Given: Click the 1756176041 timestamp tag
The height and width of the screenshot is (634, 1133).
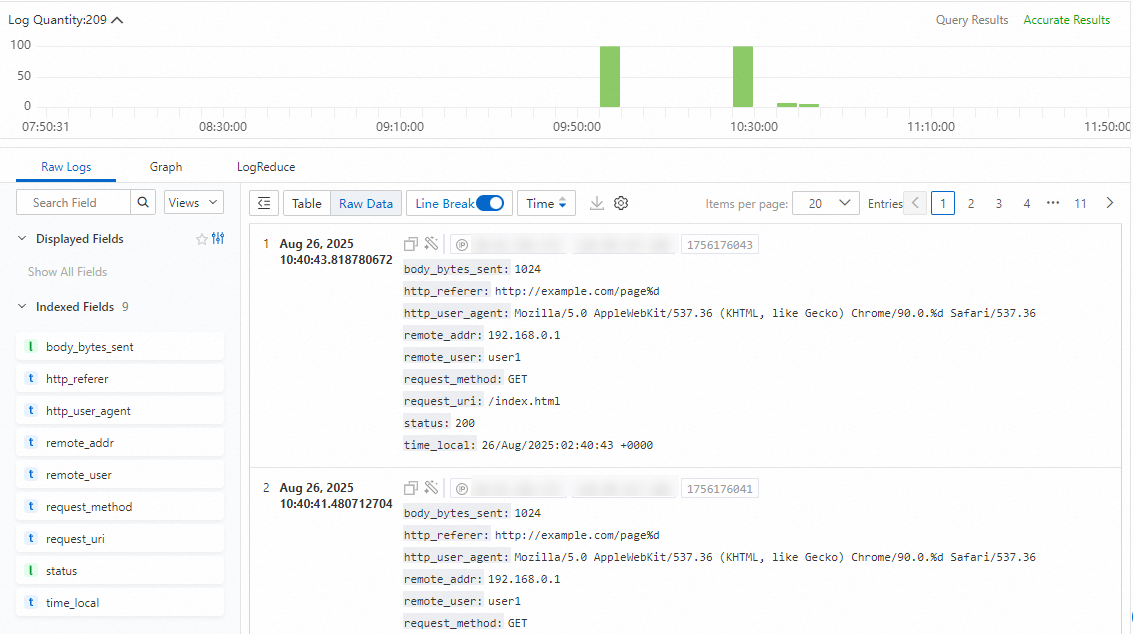Looking at the screenshot, I should [720, 489].
